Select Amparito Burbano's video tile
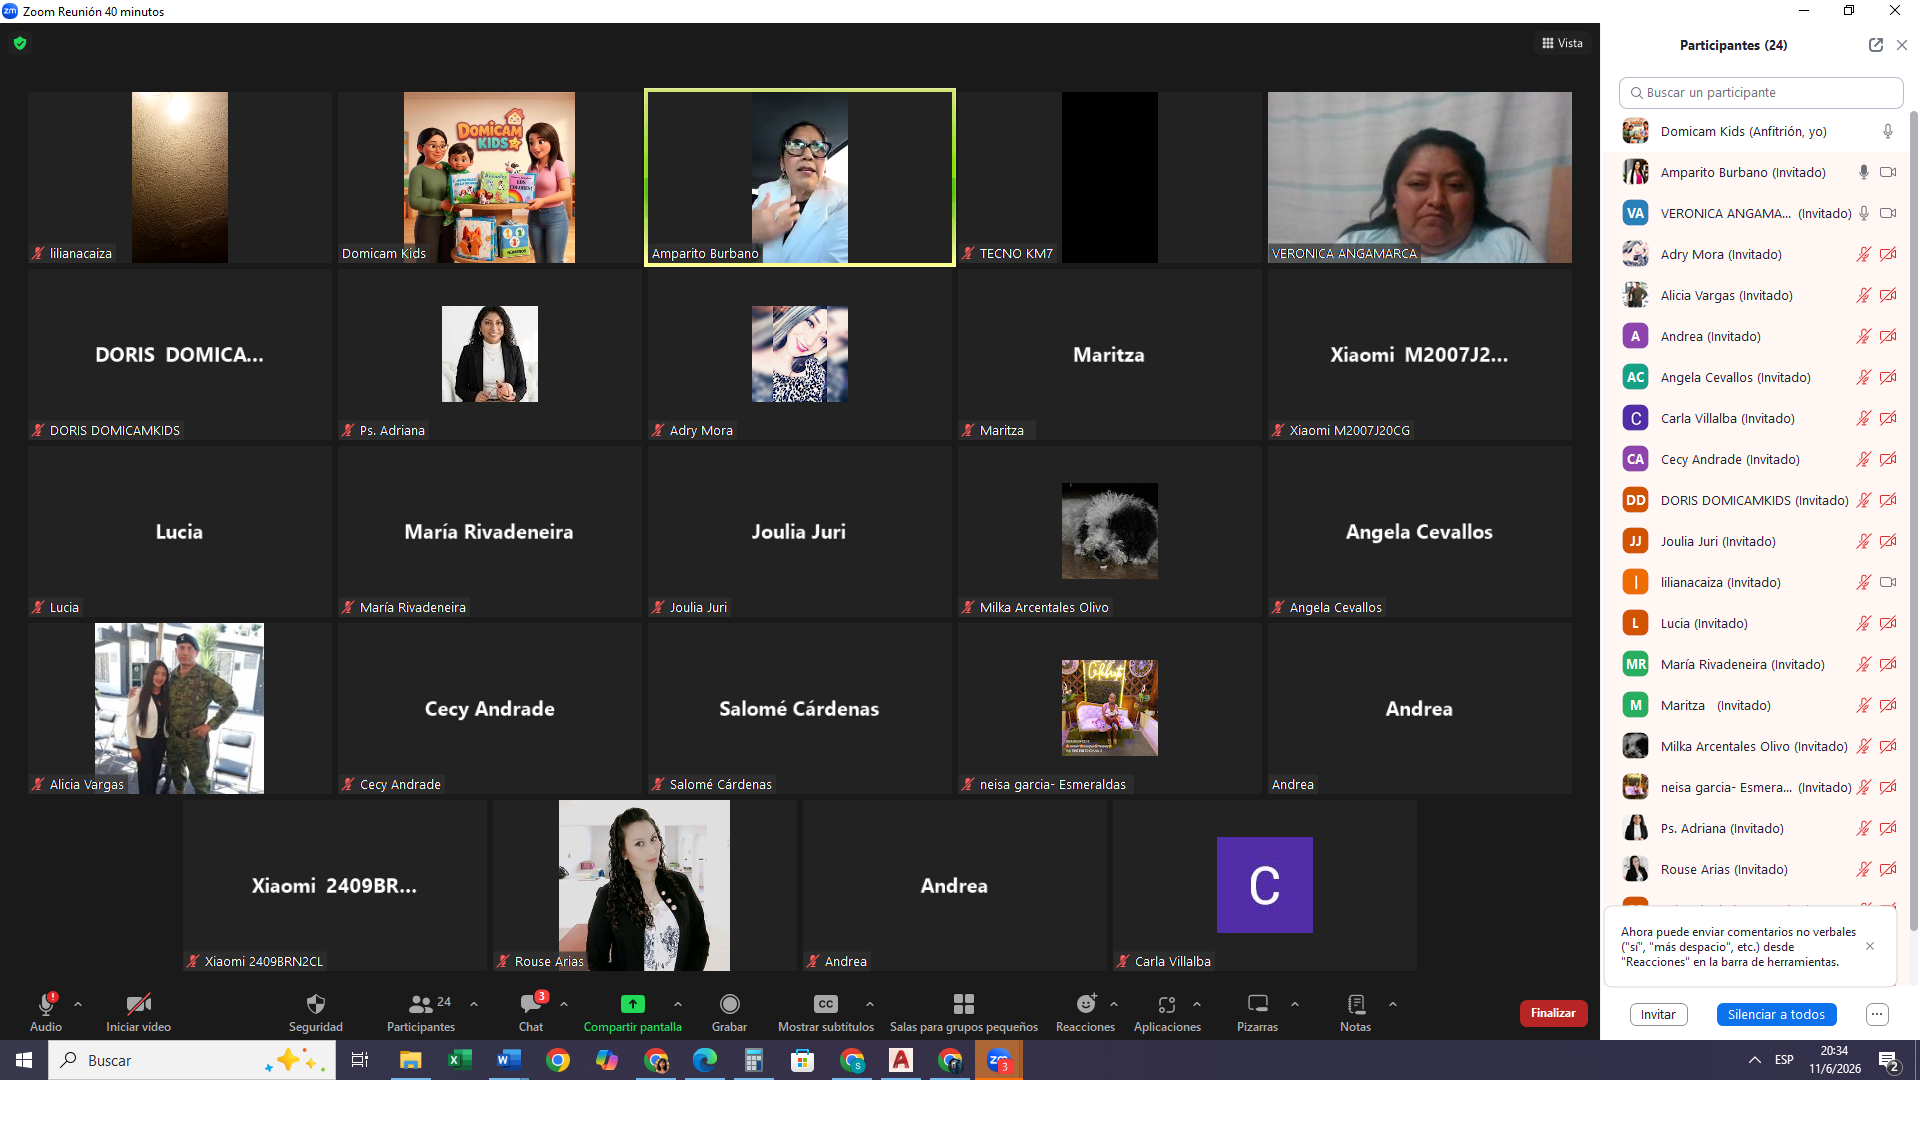This screenshot has width=1920, height=1139. tap(800, 177)
